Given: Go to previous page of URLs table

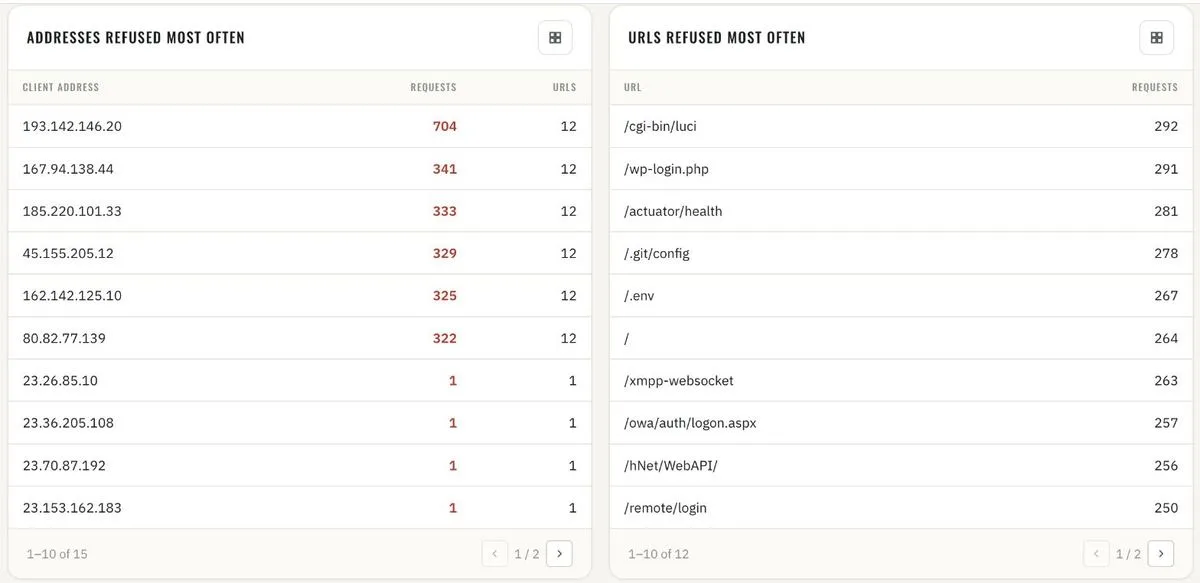Looking at the screenshot, I should (1097, 553).
